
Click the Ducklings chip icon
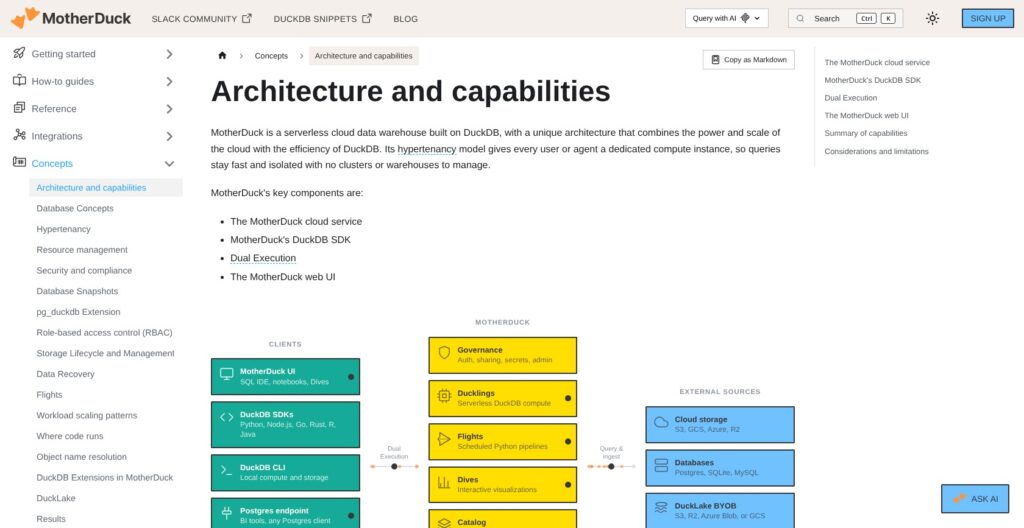click(x=444, y=396)
